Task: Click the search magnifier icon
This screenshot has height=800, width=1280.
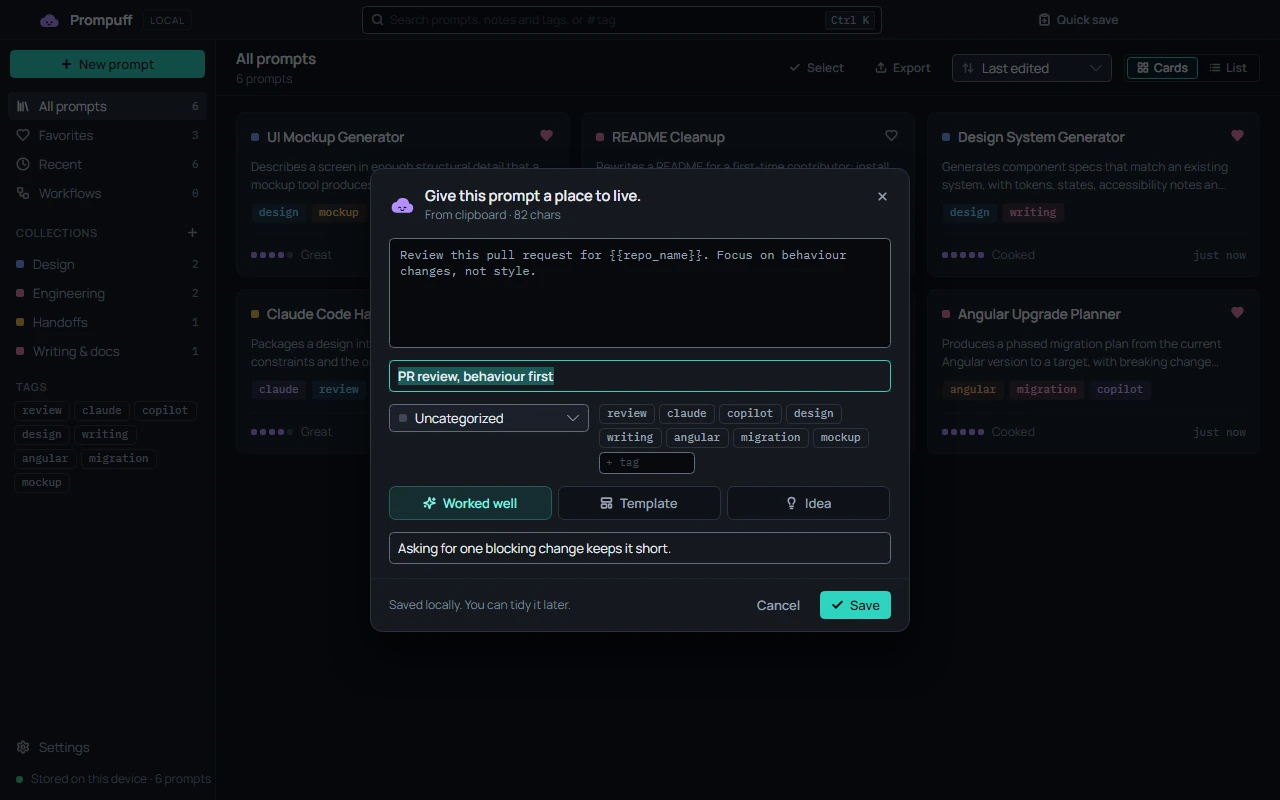Action: tap(377, 20)
